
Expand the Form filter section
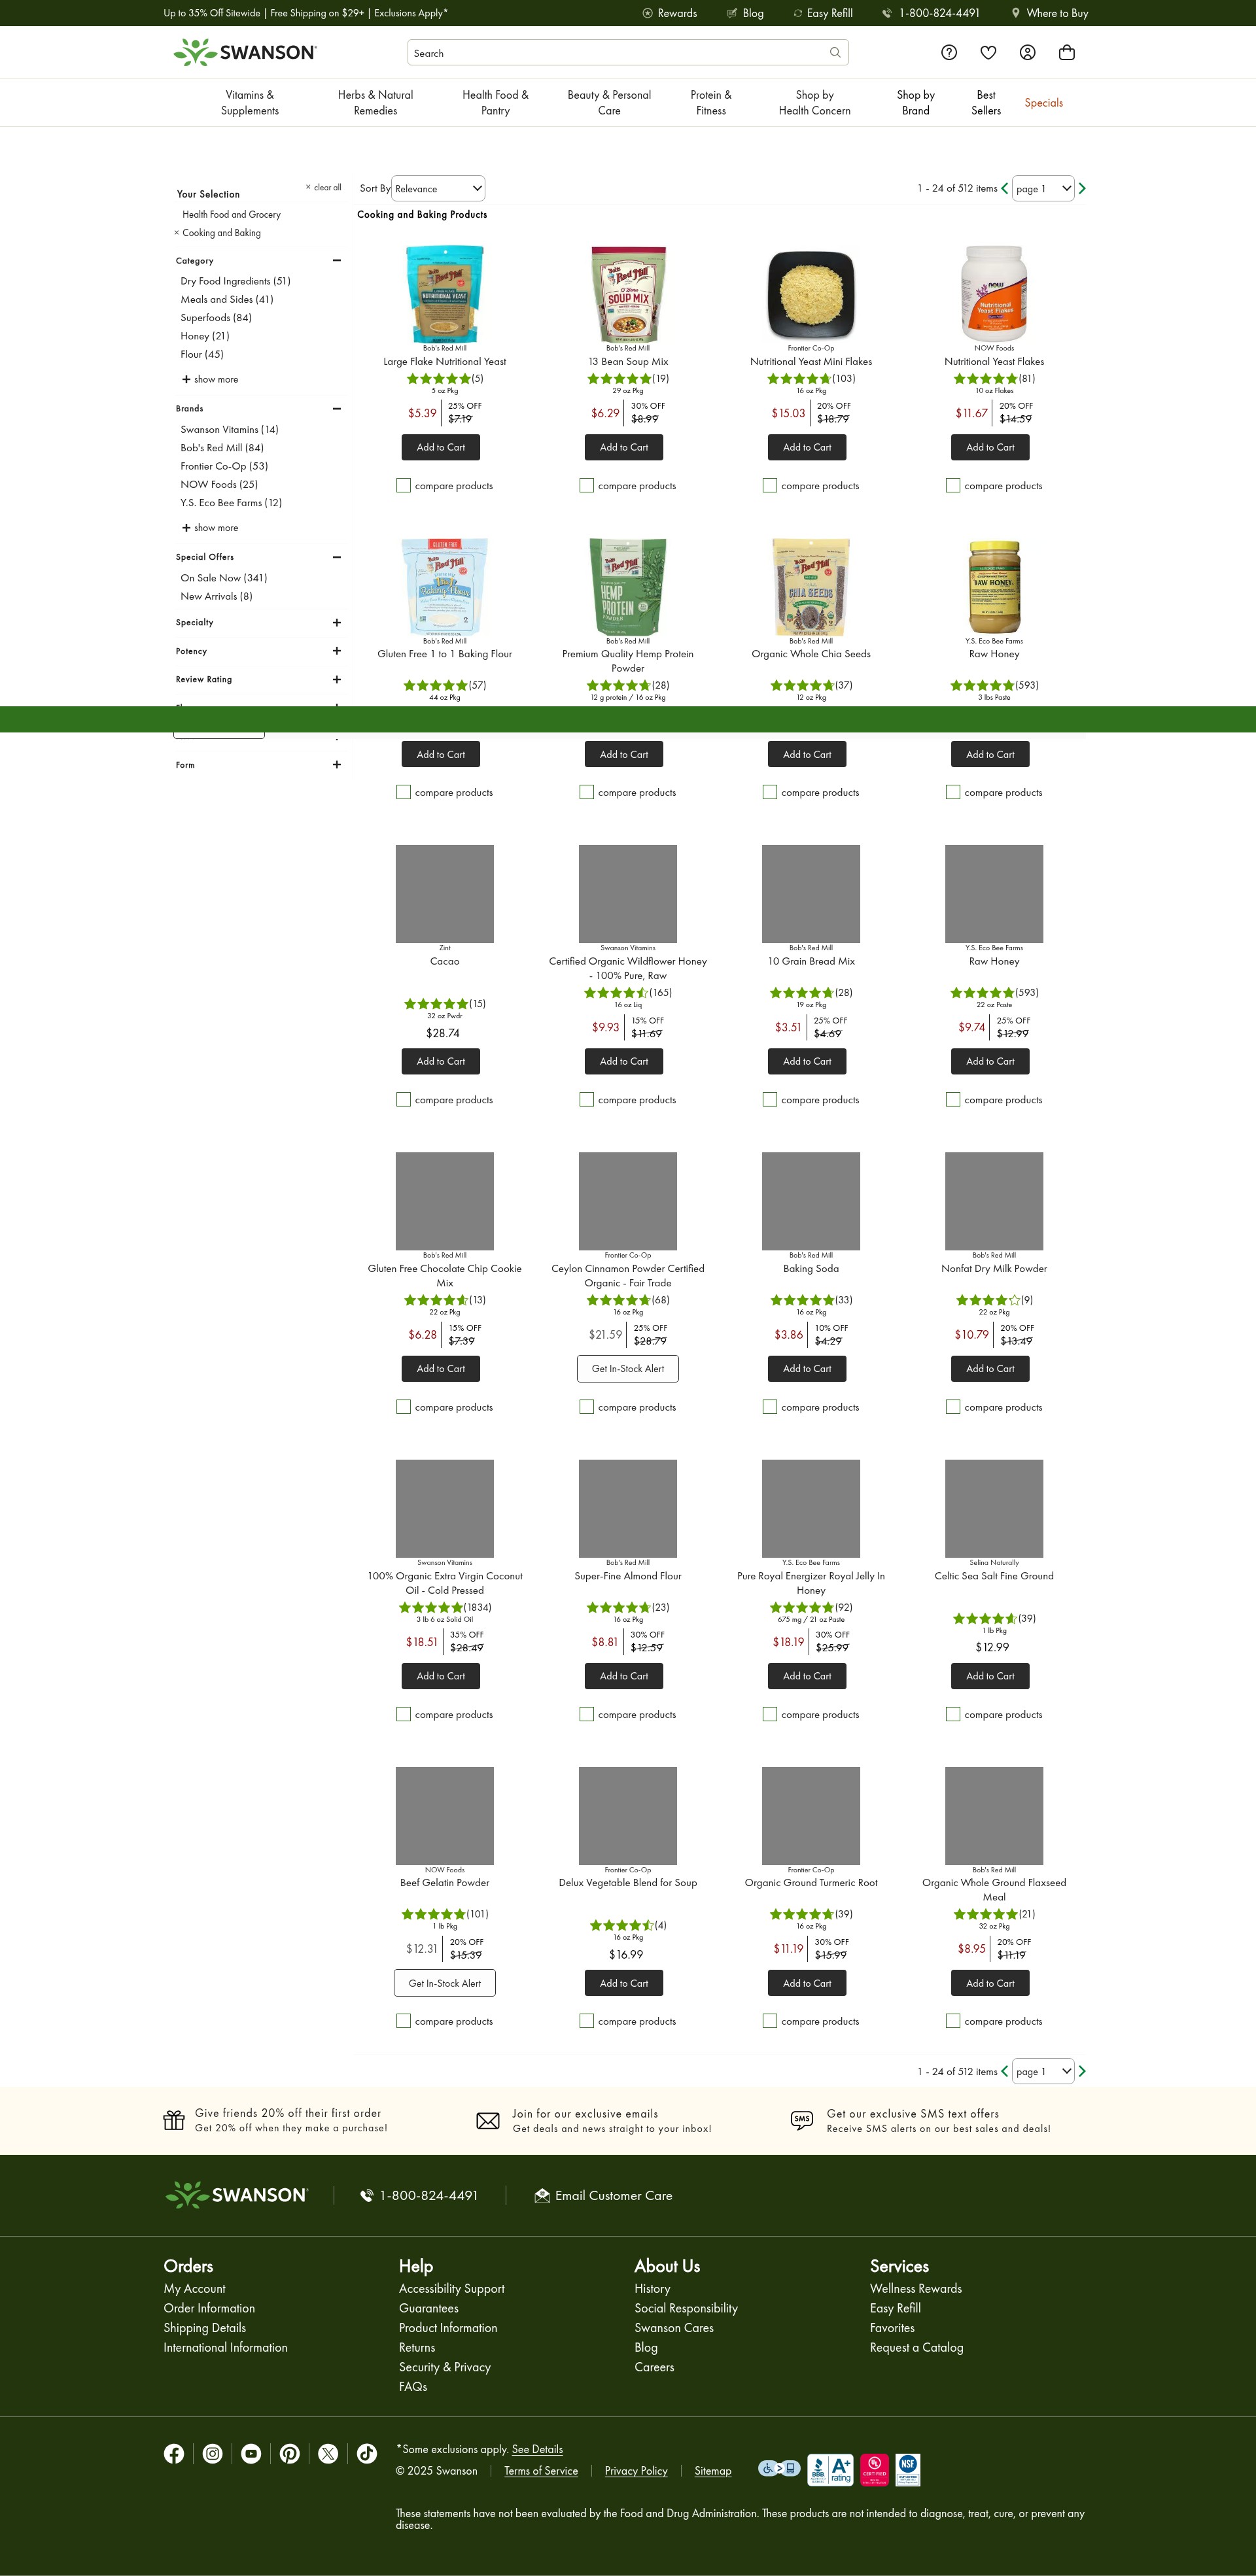337,765
